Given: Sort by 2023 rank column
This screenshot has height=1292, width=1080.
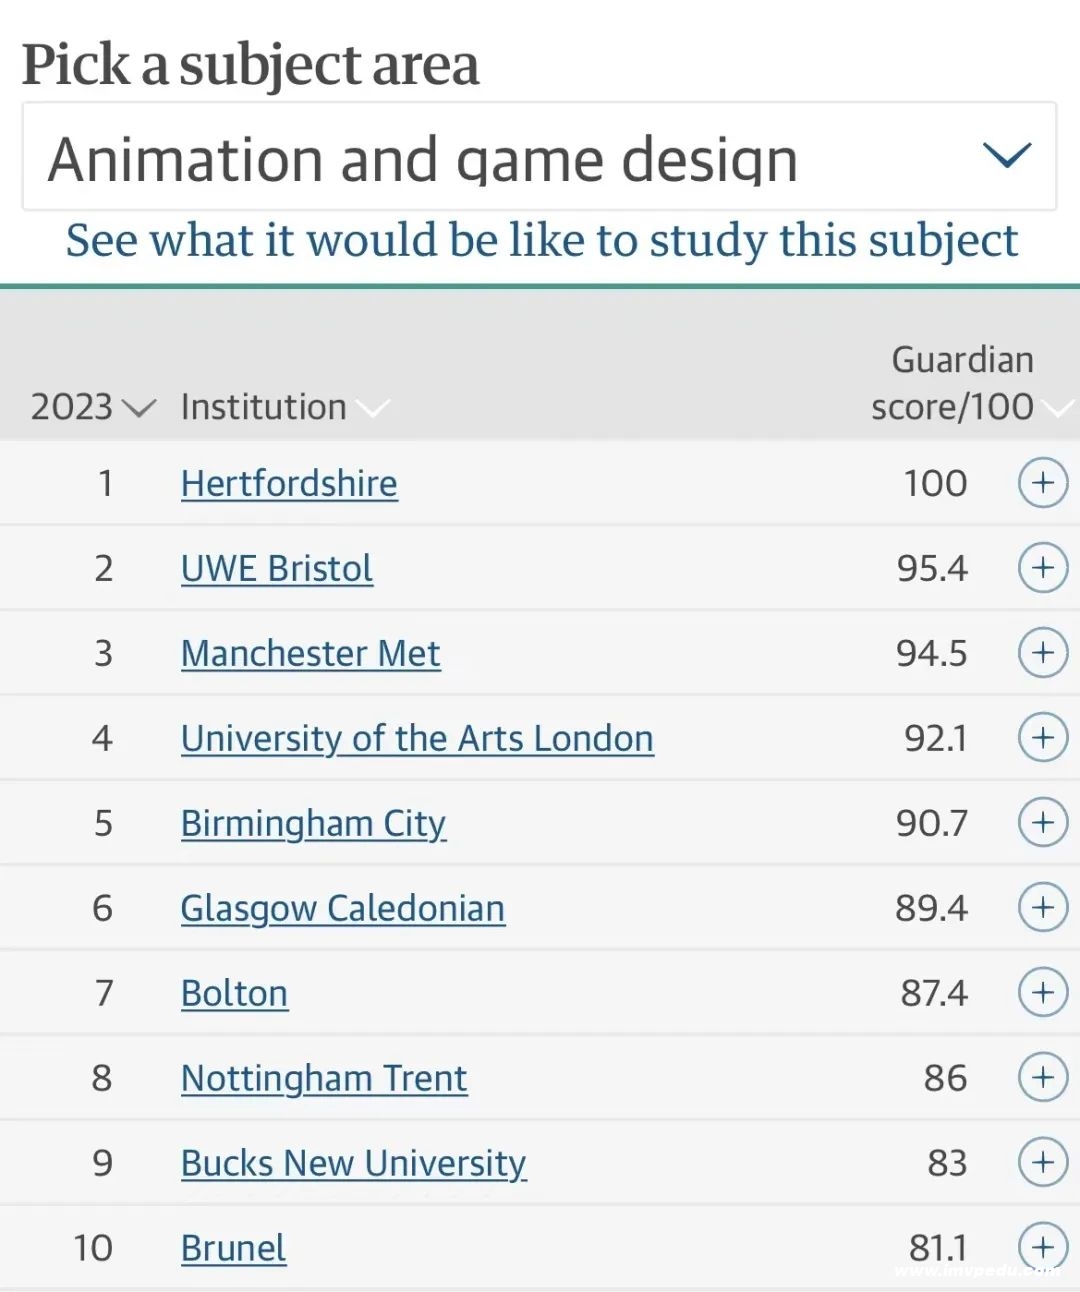Looking at the screenshot, I should pos(93,407).
